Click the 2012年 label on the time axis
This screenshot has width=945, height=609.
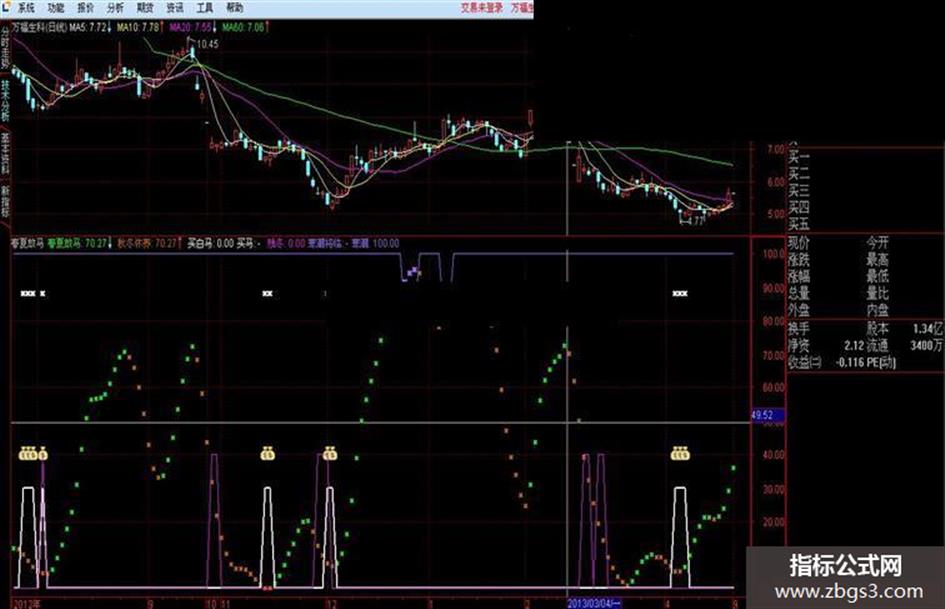(x=26, y=604)
